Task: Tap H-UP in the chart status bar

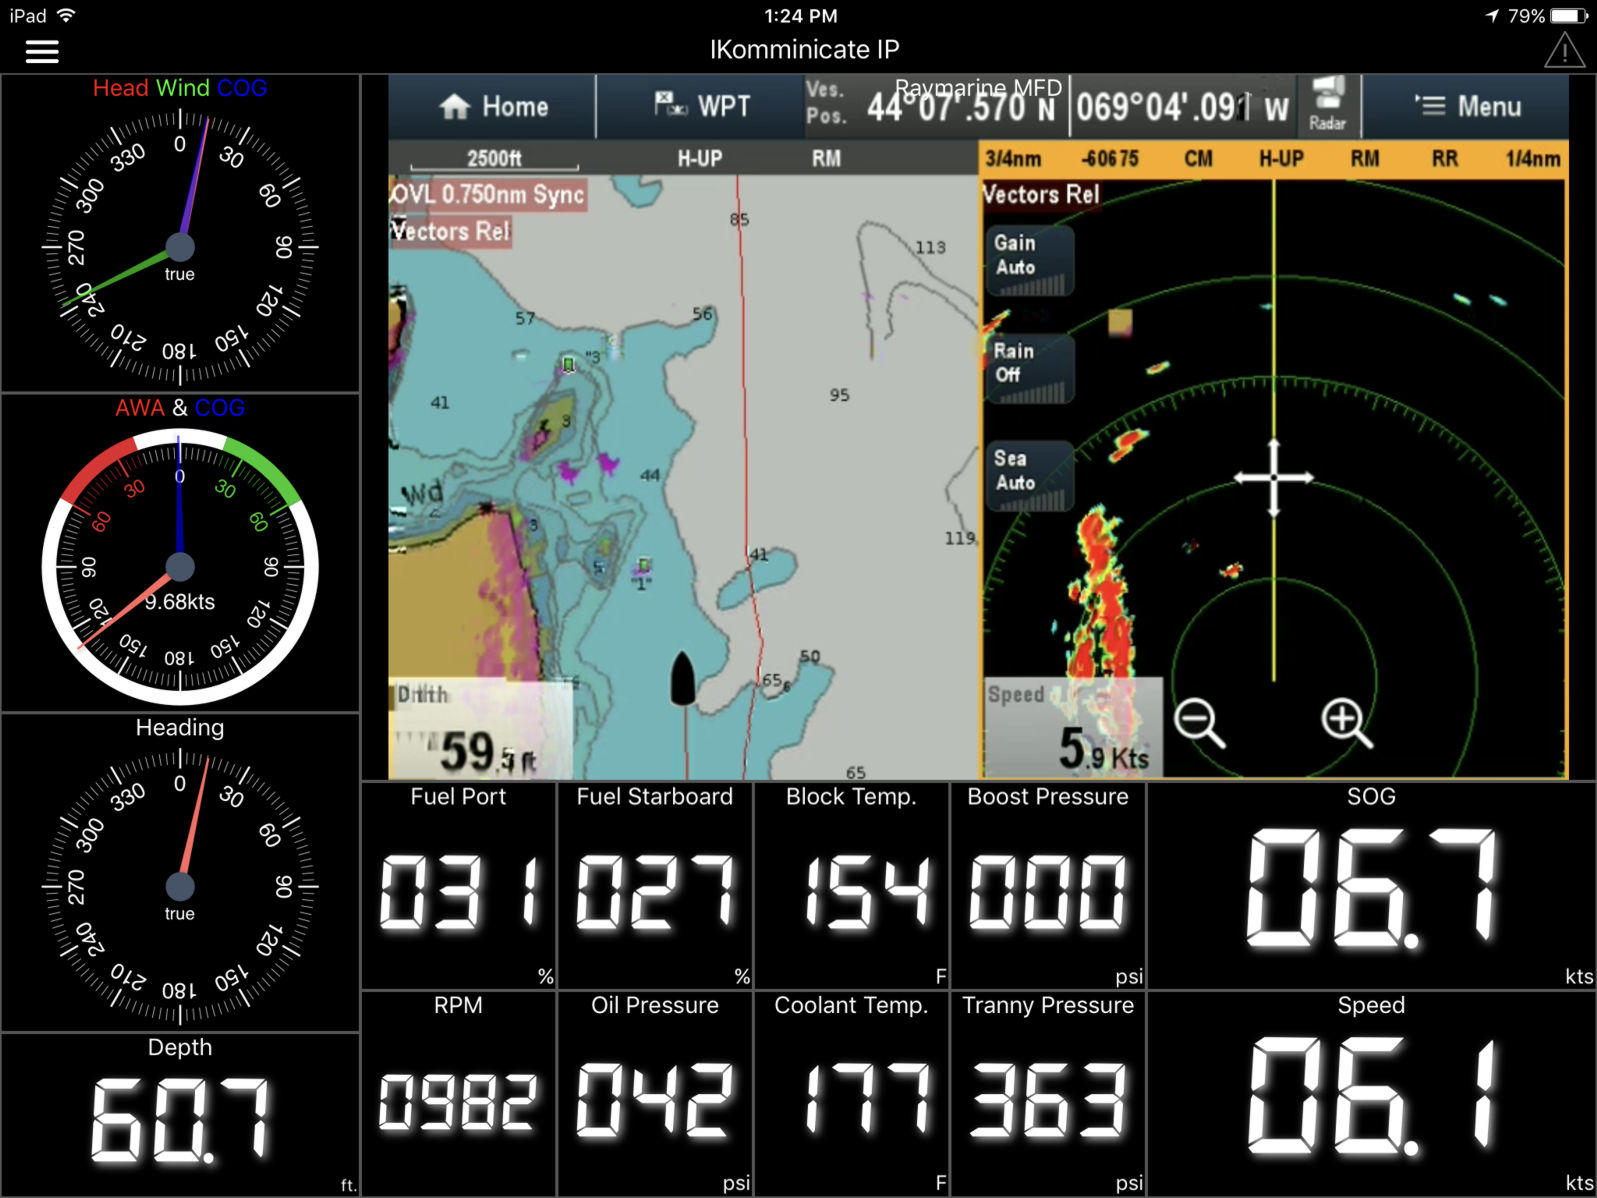Action: [x=700, y=159]
